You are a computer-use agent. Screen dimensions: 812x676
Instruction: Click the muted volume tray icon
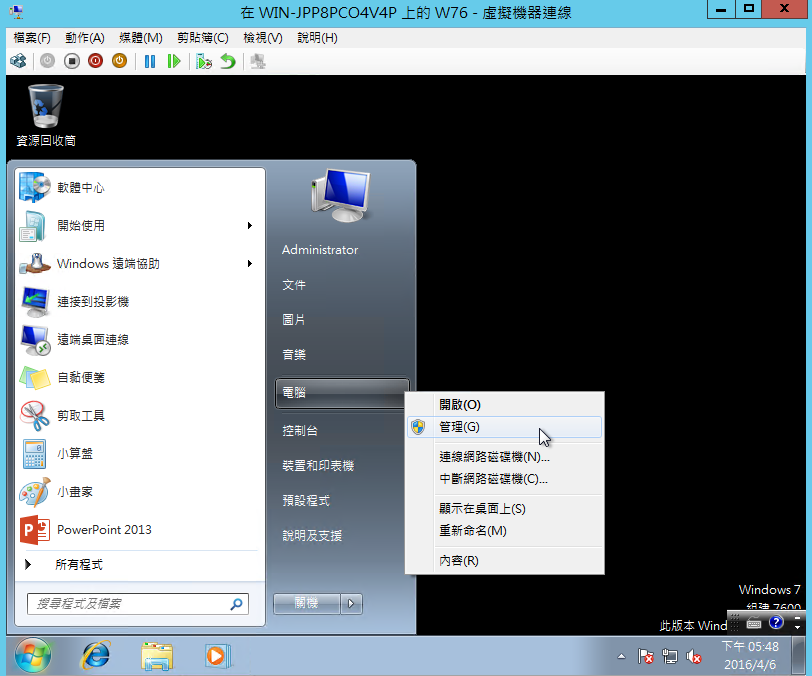693,657
